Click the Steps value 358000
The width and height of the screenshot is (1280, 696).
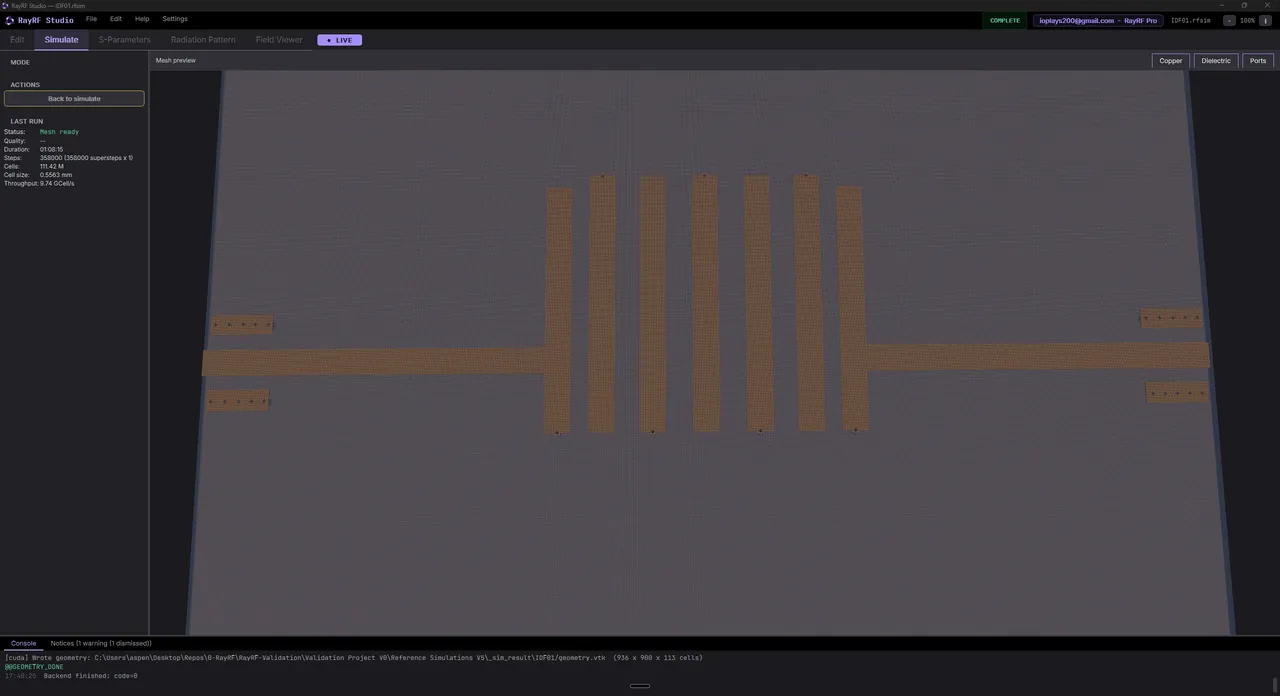pos(86,158)
